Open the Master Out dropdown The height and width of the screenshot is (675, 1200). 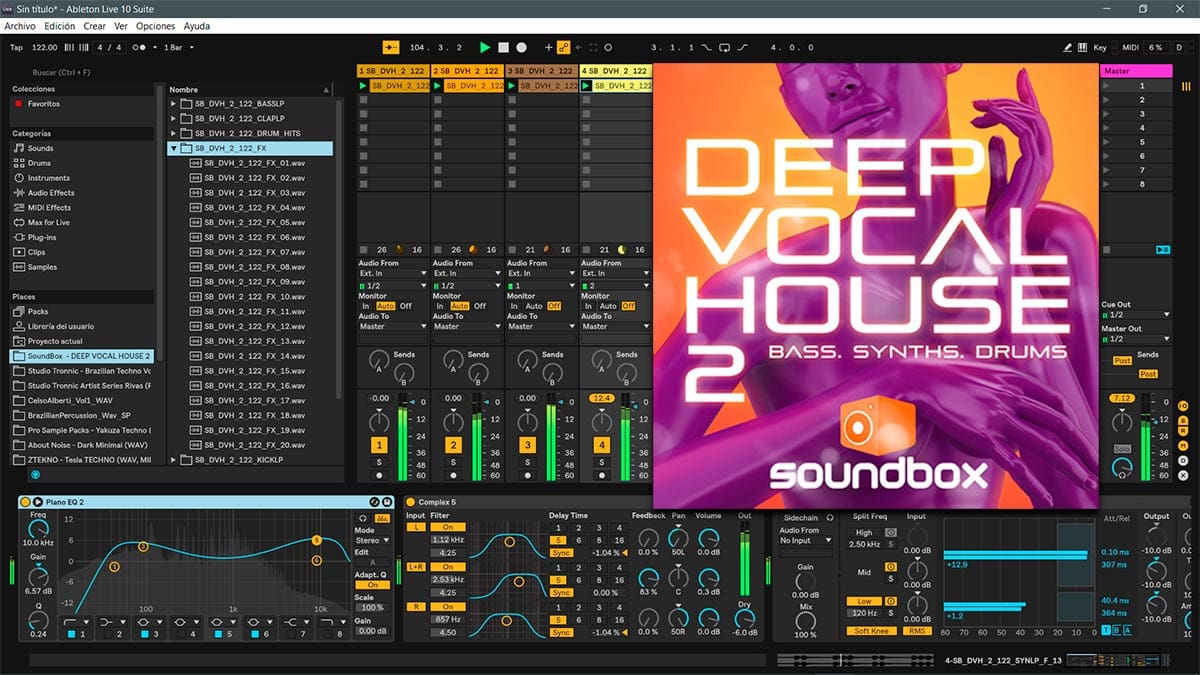pyautogui.click(x=1135, y=339)
